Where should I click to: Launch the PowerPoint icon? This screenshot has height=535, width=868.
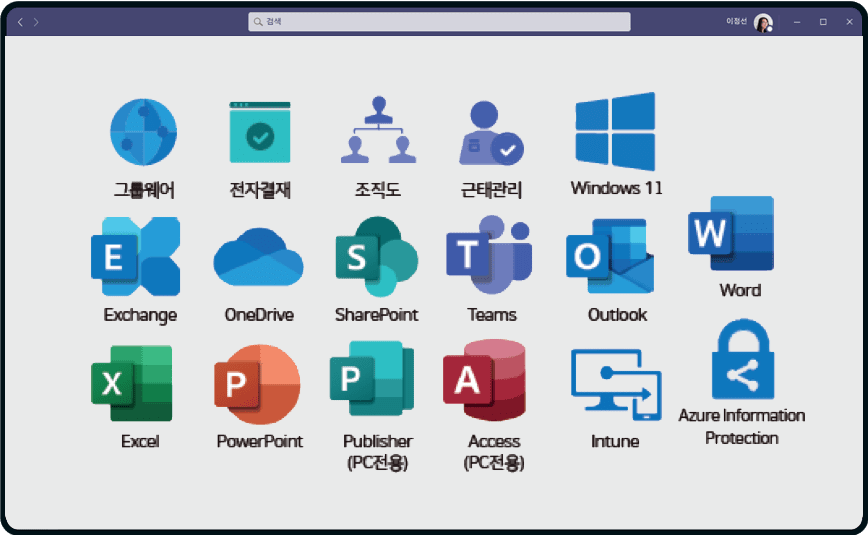pos(258,384)
